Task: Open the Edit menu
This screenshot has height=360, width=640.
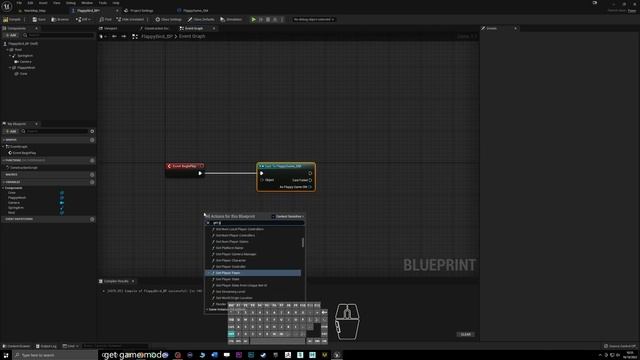Action: point(30,3)
